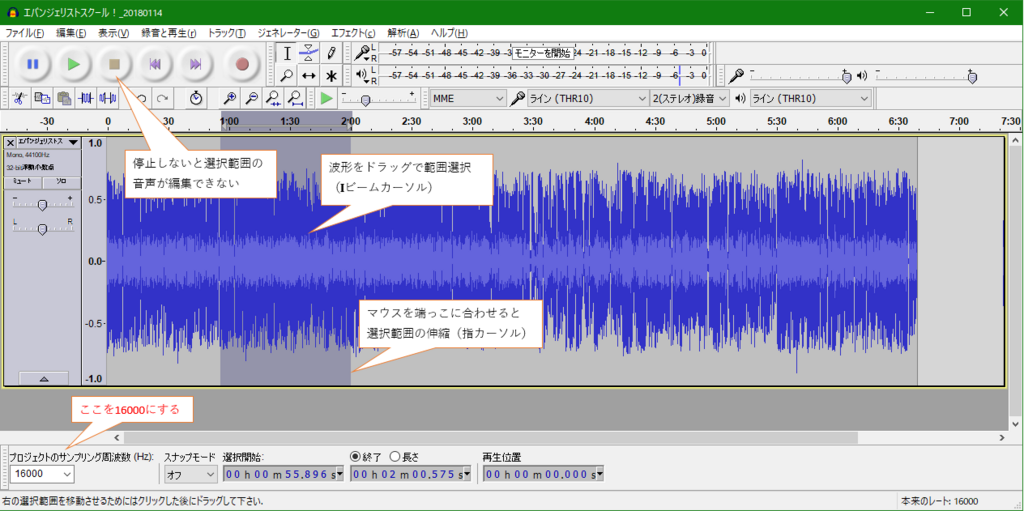Cut the selection with the scissors icon
Image resolution: width=1024 pixels, height=511 pixels.
[x=20, y=99]
